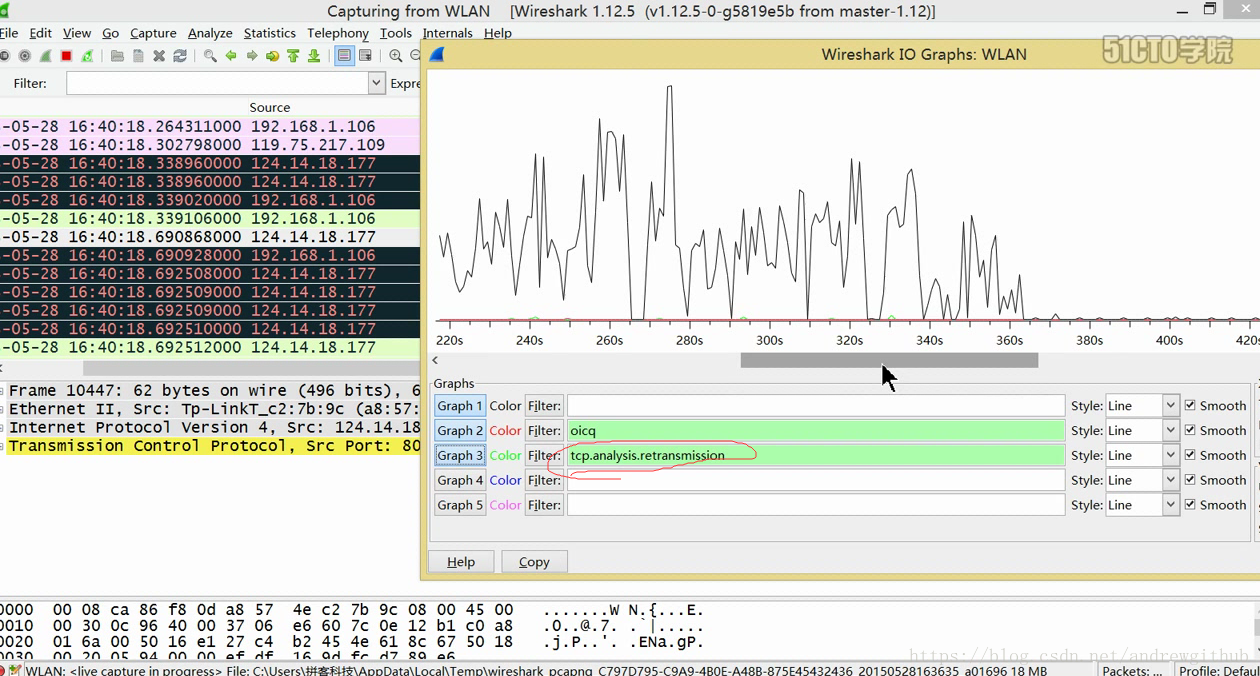
Task: Toggle Smooth for Graph 3
Action: coord(1190,456)
